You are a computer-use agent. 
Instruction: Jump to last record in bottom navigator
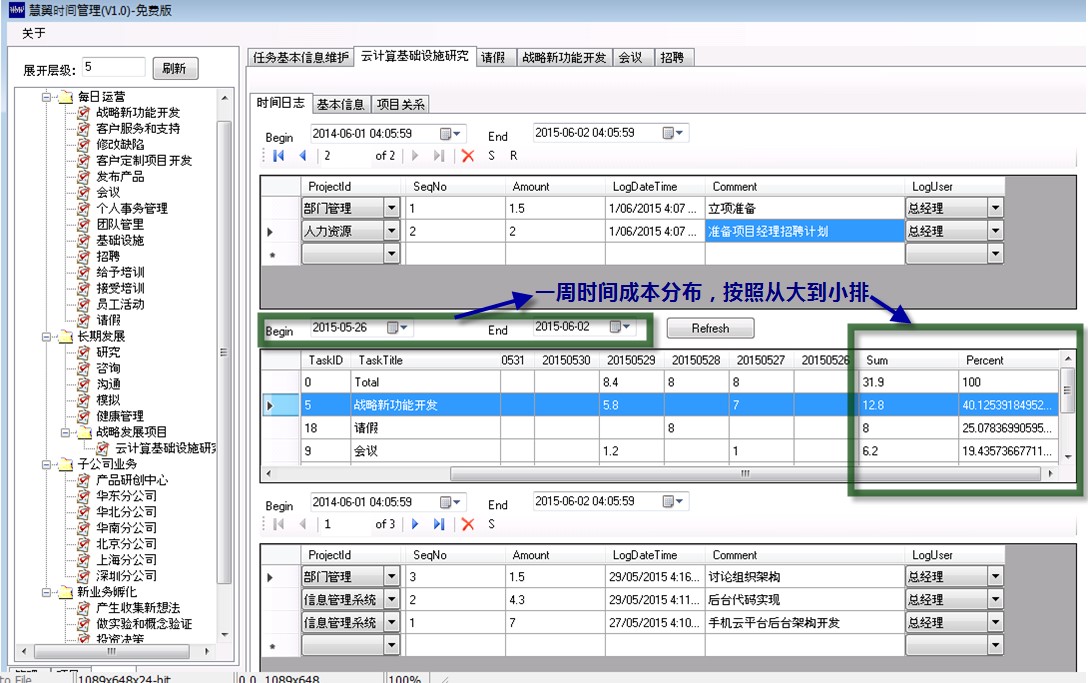pyautogui.click(x=439, y=524)
